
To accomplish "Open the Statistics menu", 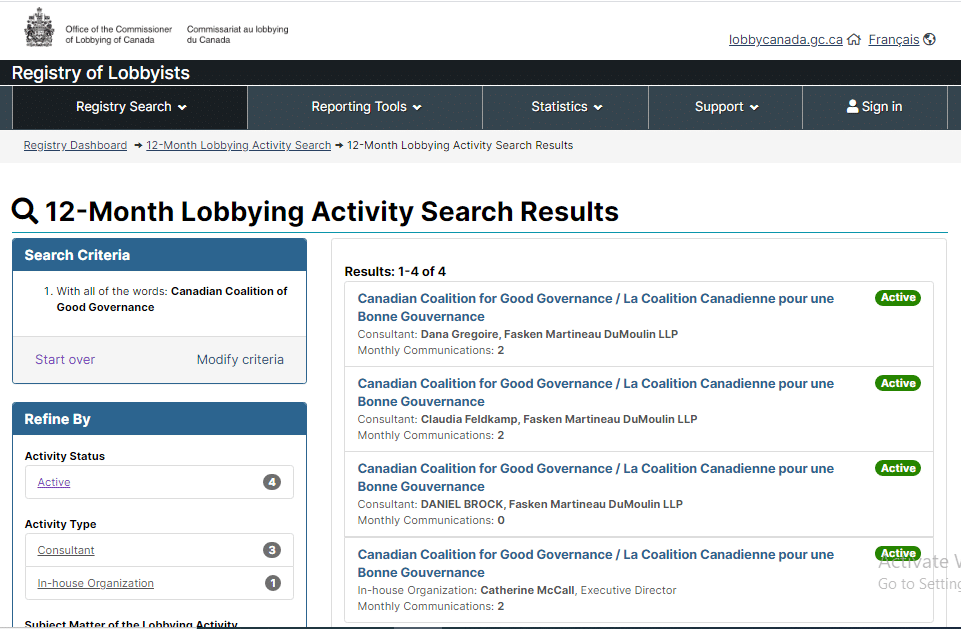I will coord(566,107).
